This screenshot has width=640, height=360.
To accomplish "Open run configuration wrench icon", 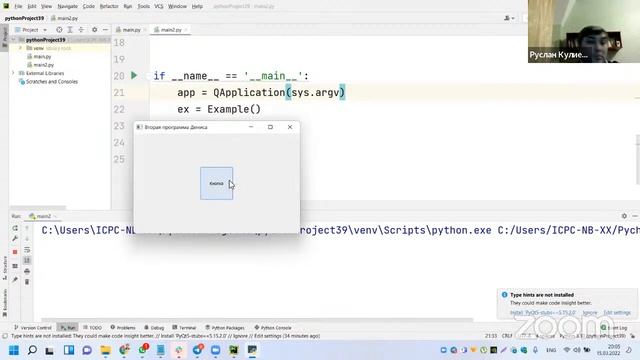I will point(15,239).
